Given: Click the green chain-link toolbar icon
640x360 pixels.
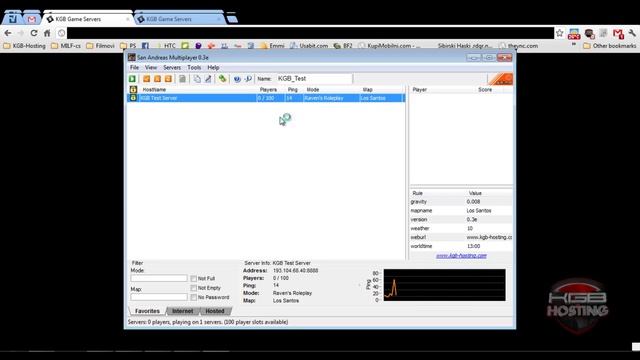Looking at the screenshot, I should [222, 79].
